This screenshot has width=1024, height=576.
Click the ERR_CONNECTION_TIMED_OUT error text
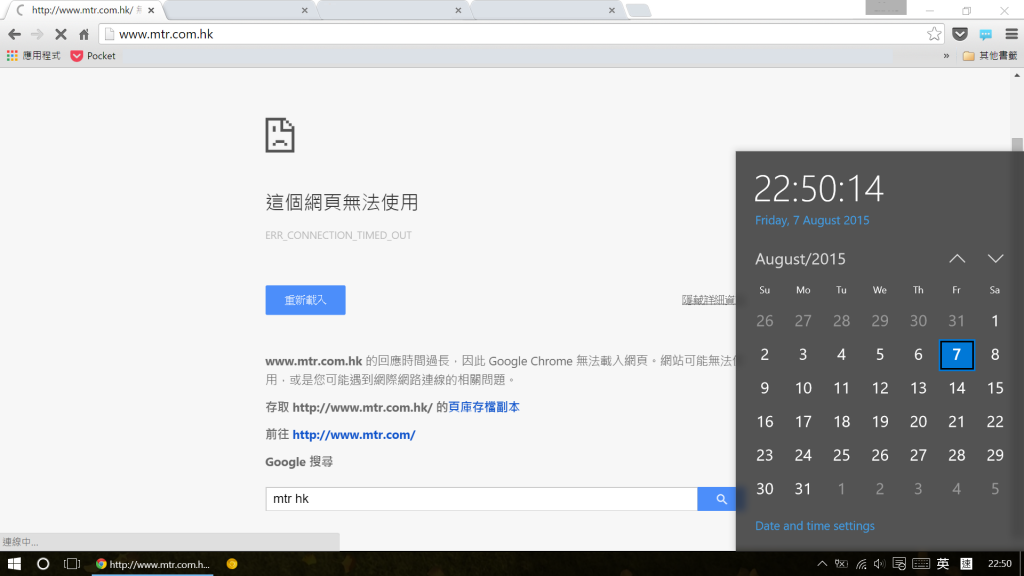pyautogui.click(x=338, y=235)
